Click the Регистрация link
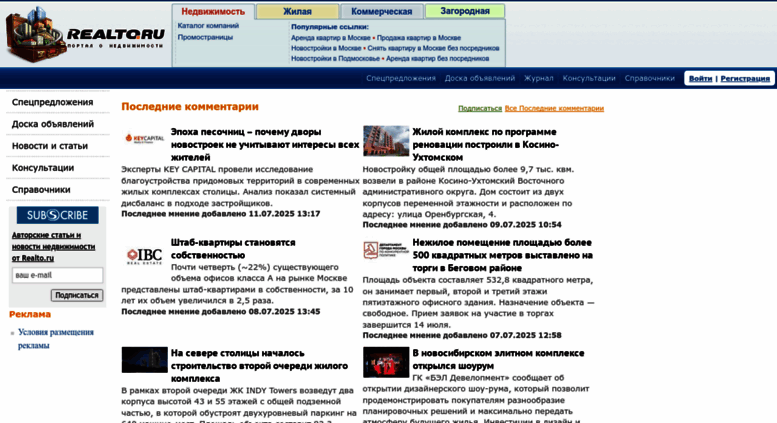This screenshot has height=423, width=777. coord(745,78)
